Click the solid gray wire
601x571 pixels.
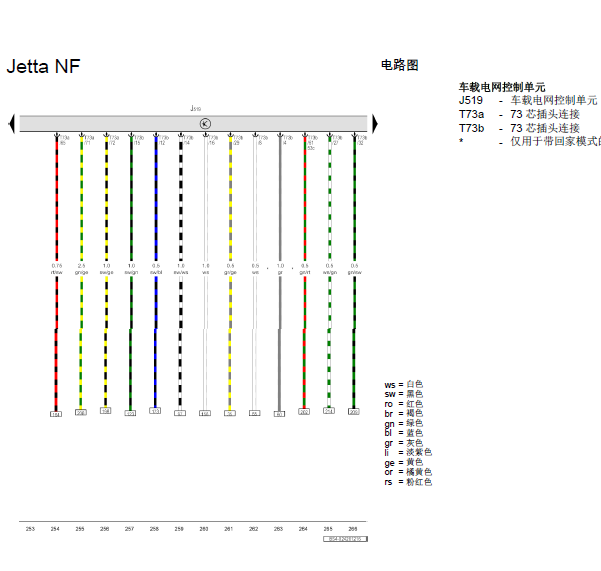[x=280, y=199]
